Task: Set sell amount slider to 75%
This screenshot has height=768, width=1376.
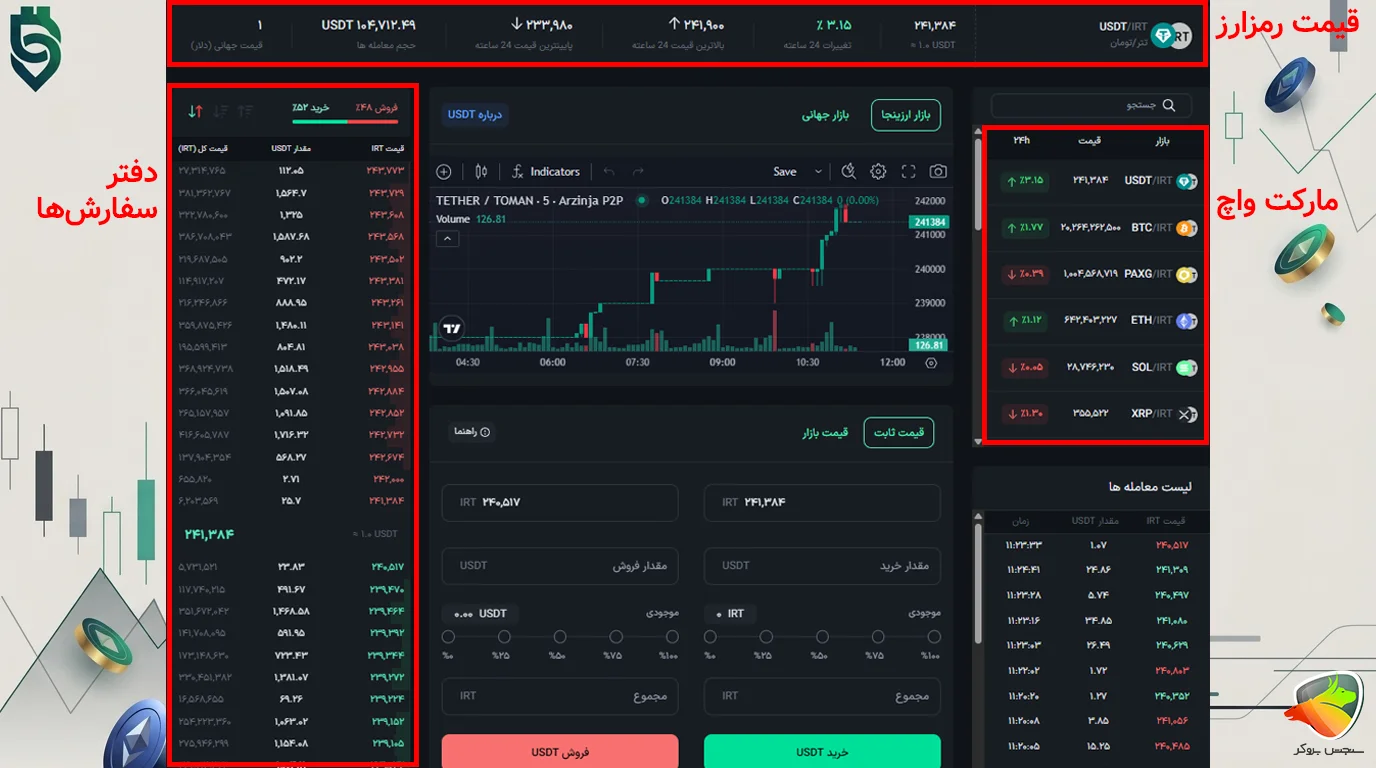Action: tap(616, 637)
